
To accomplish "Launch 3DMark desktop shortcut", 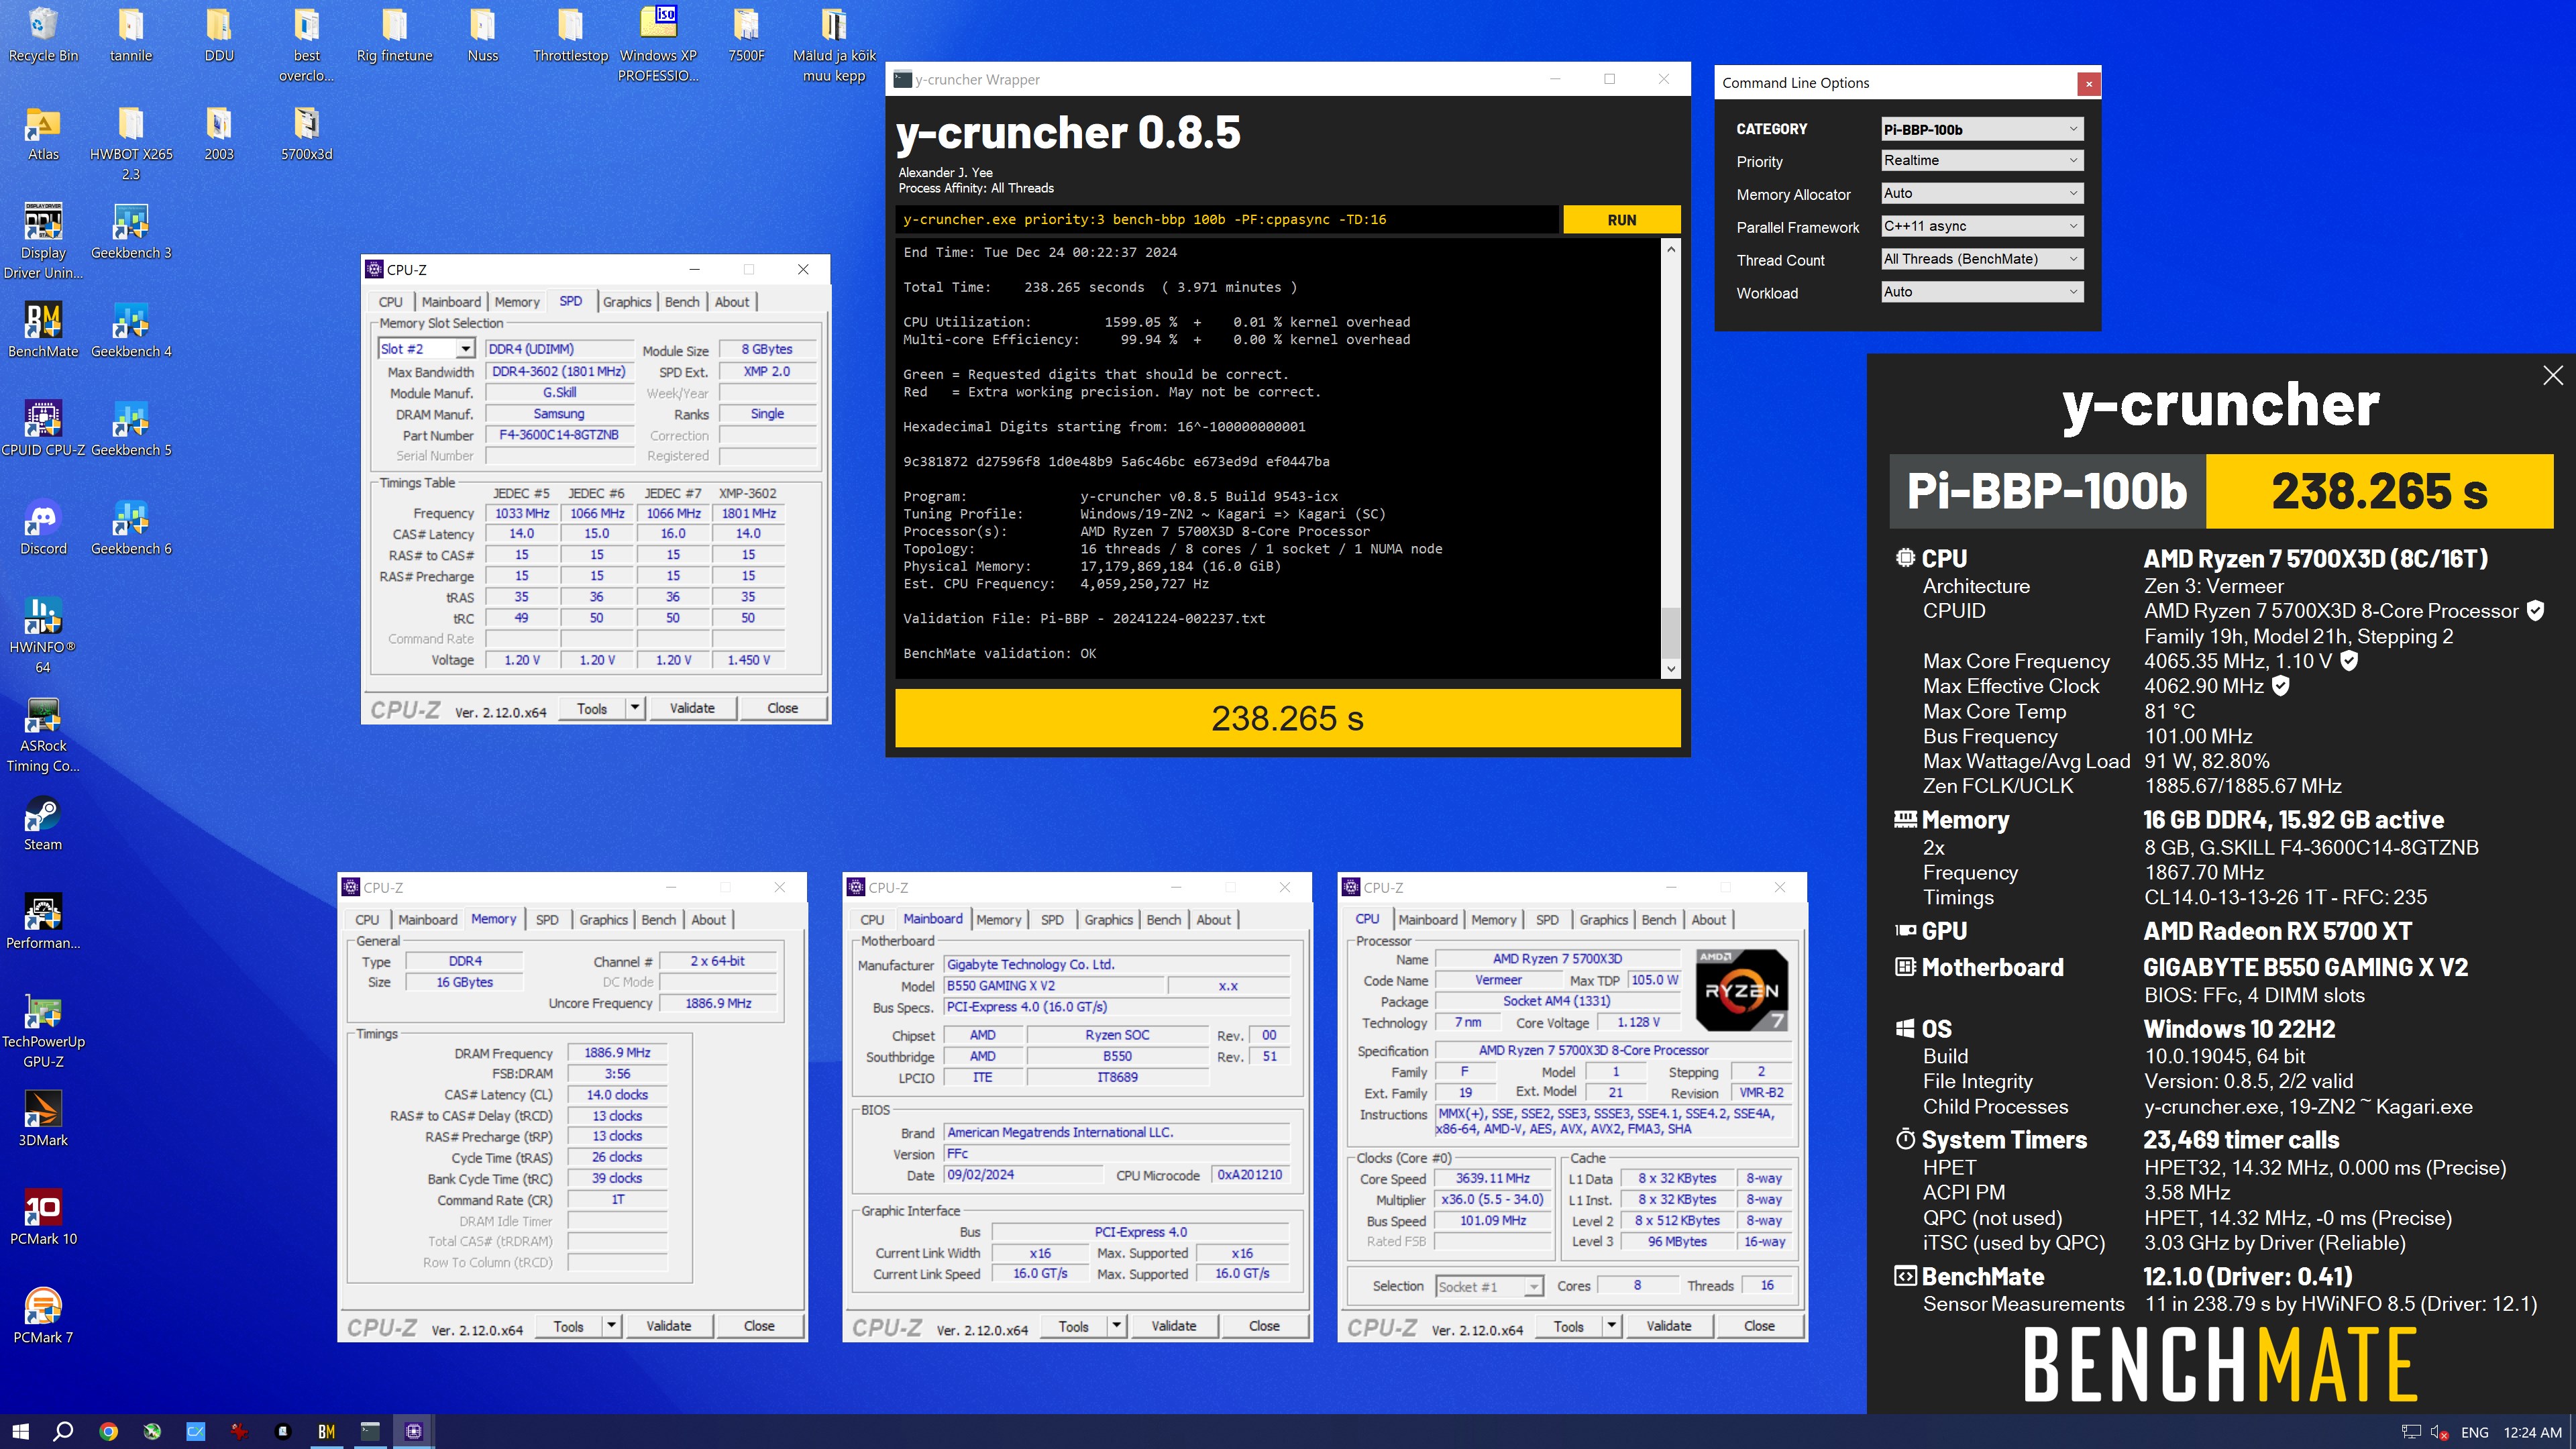I will (x=43, y=1119).
